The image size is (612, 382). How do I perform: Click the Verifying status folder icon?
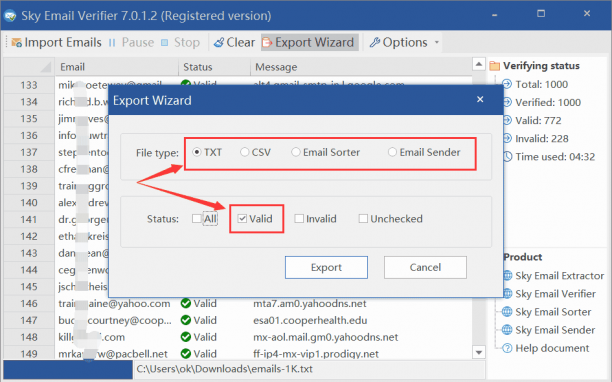495,66
